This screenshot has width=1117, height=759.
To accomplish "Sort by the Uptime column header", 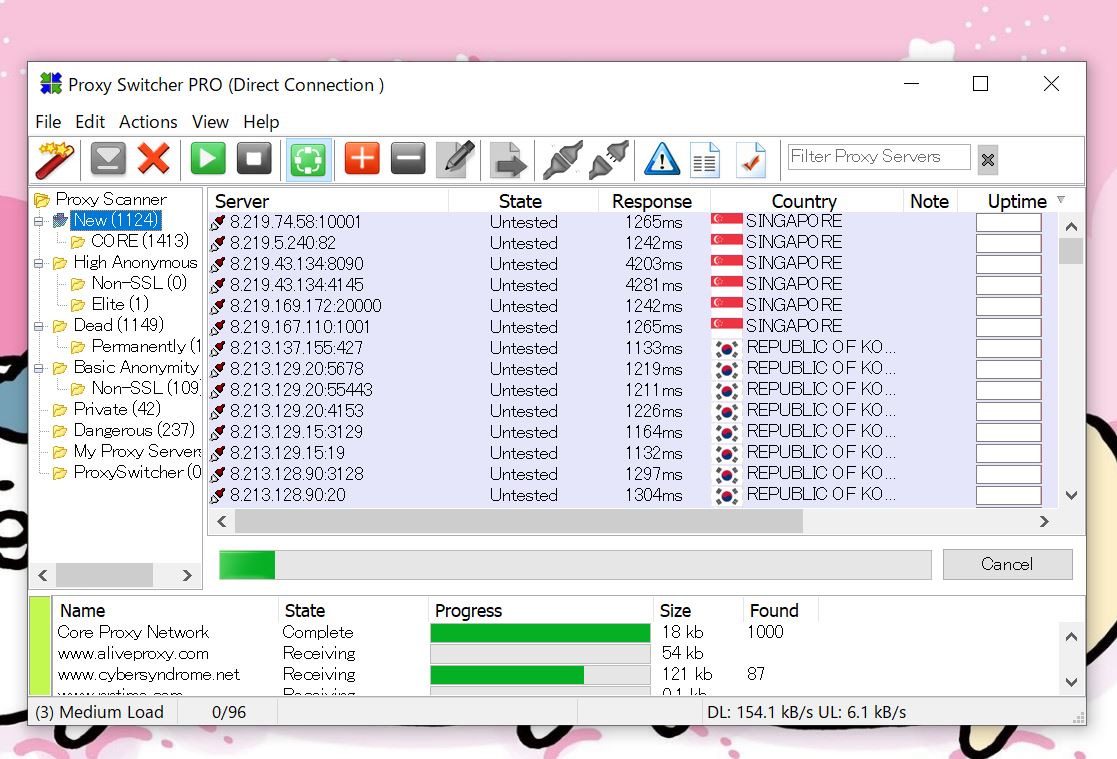I will [x=1017, y=202].
